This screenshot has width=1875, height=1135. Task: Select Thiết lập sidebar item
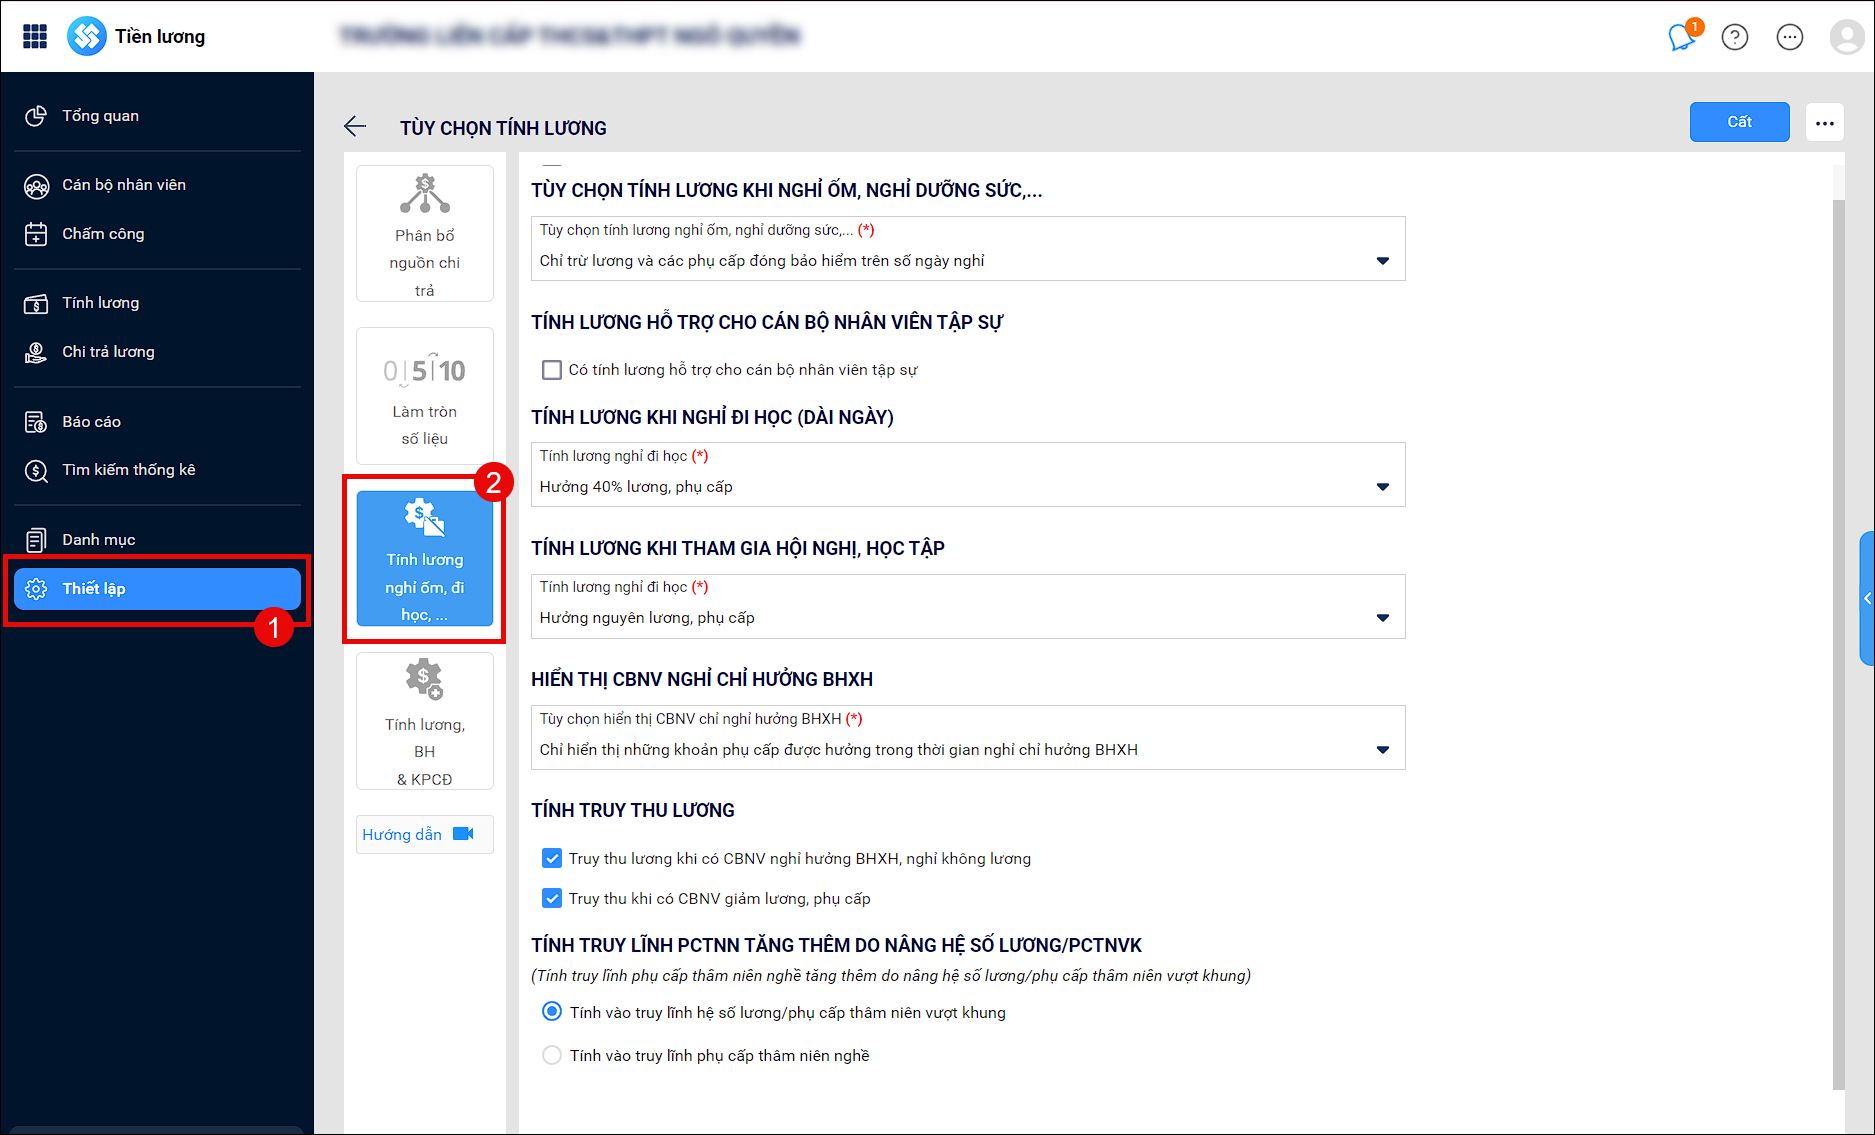point(157,589)
